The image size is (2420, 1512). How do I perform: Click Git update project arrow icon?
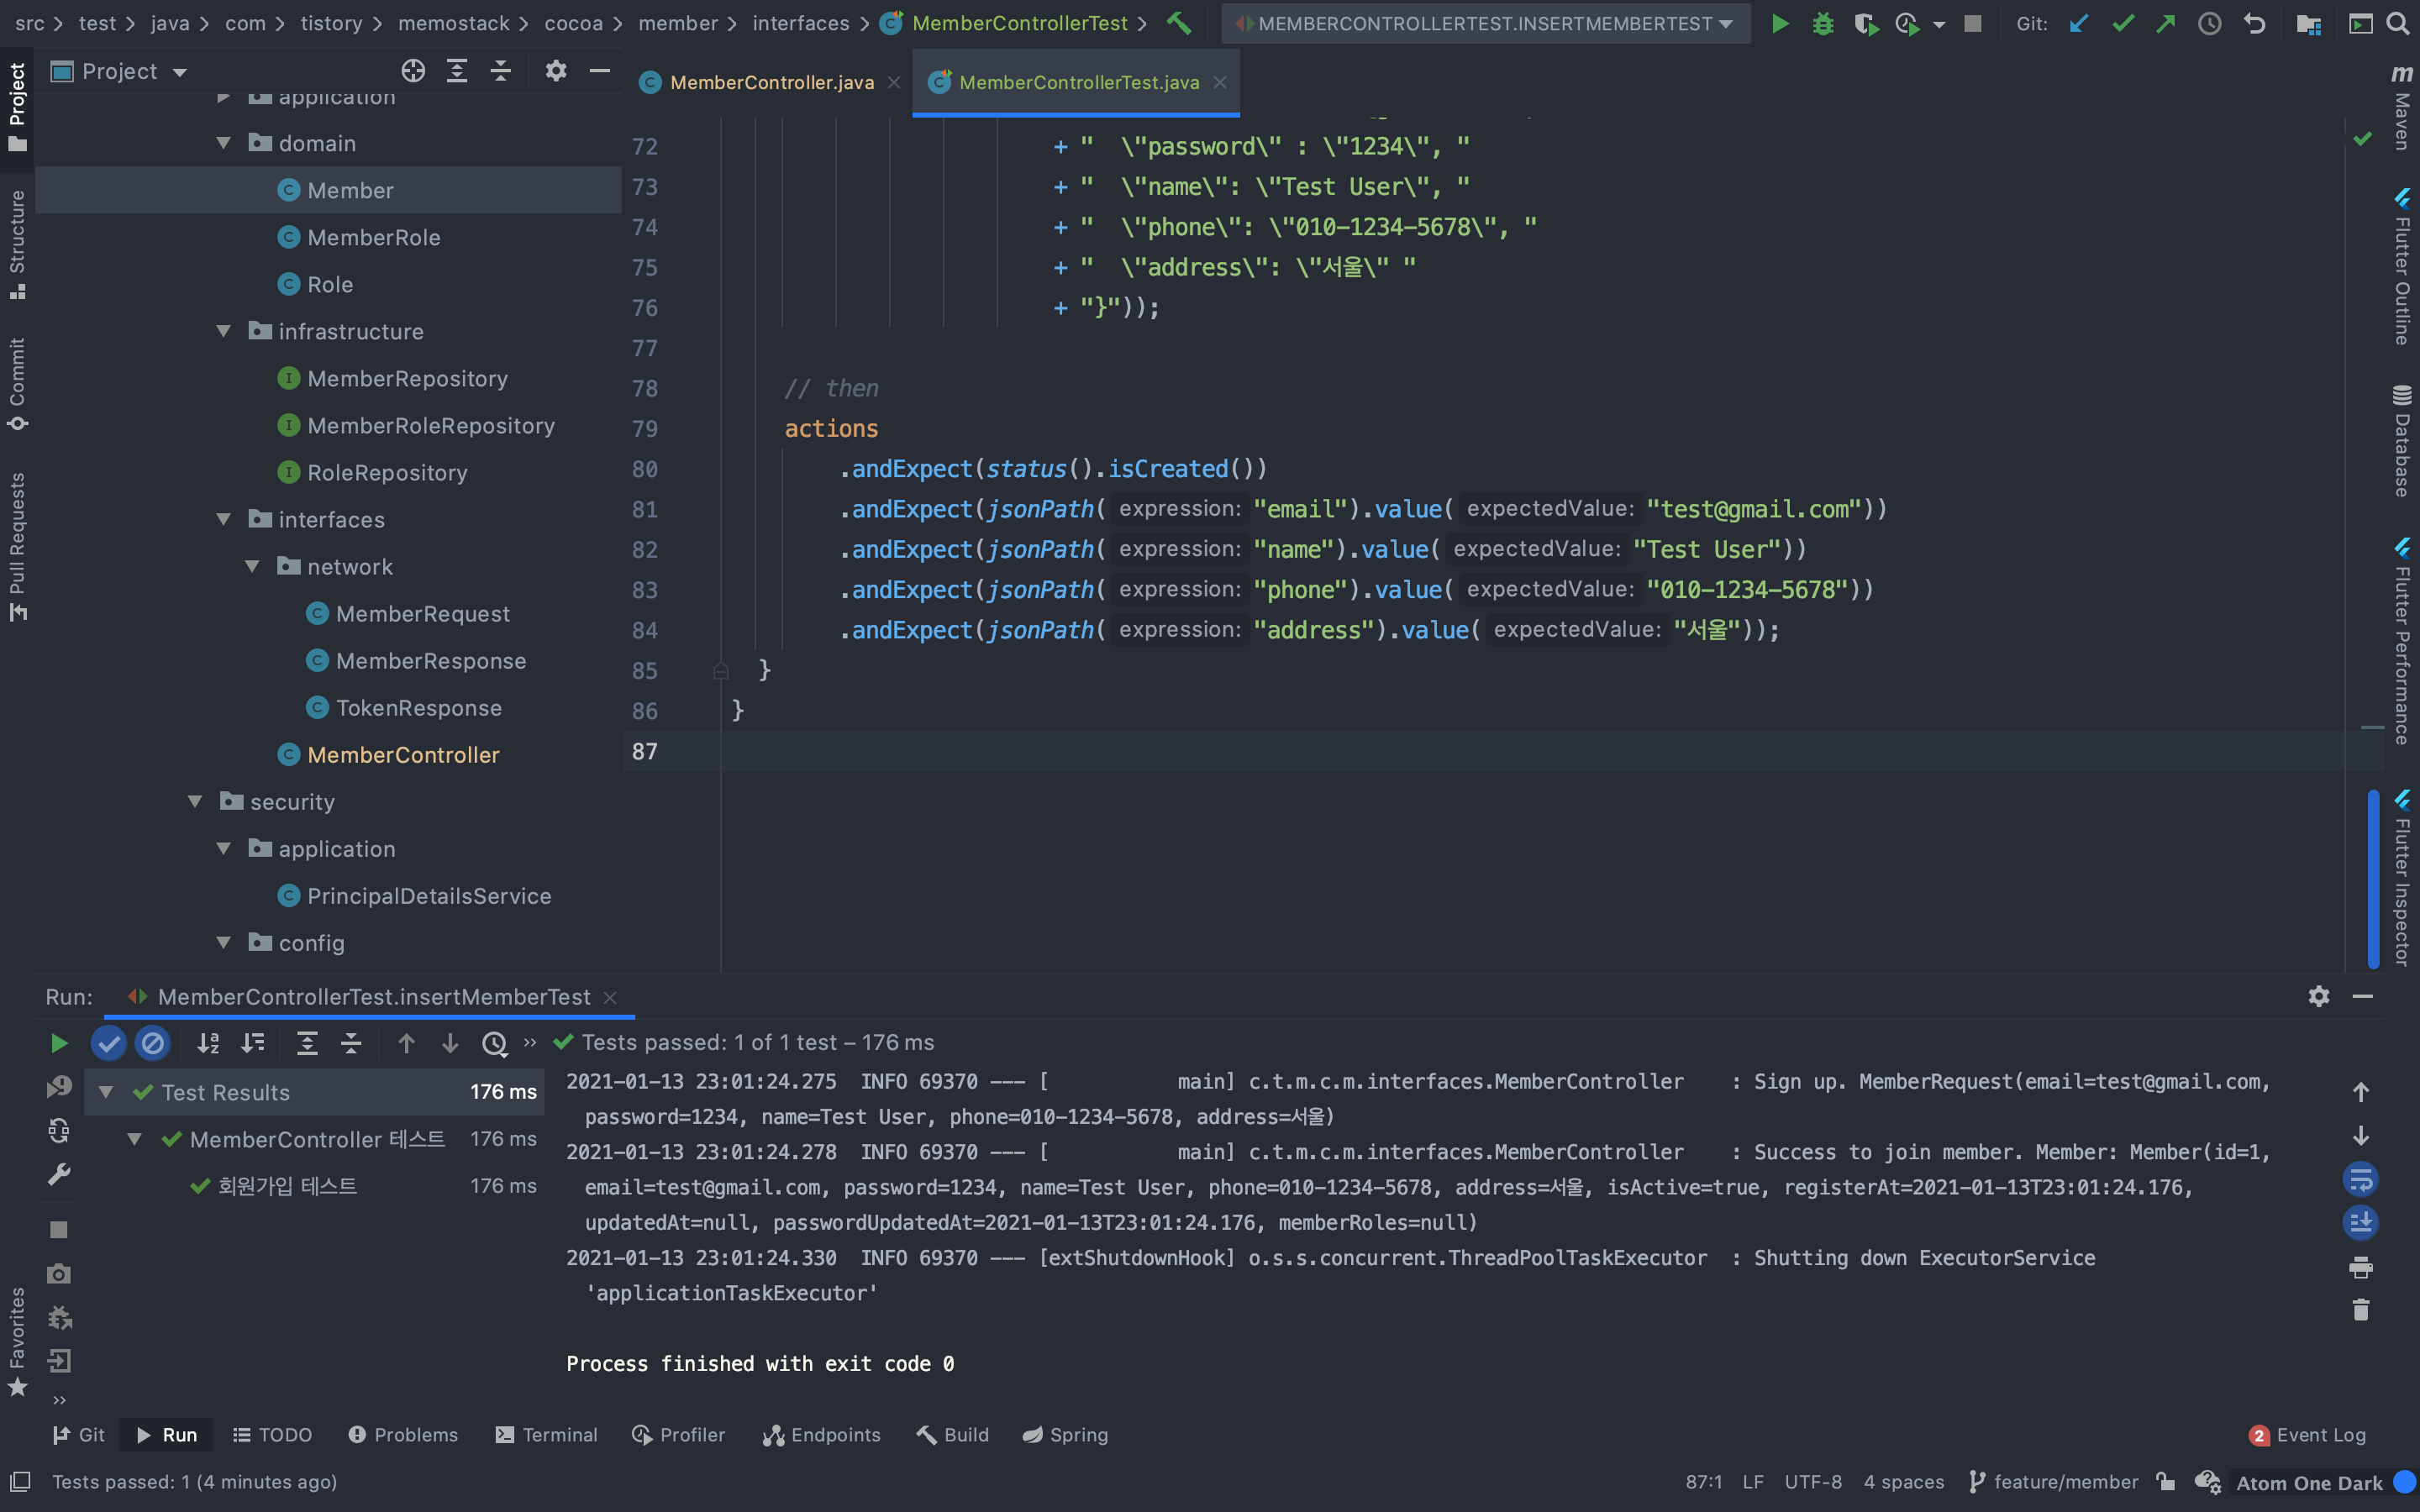tap(2079, 23)
